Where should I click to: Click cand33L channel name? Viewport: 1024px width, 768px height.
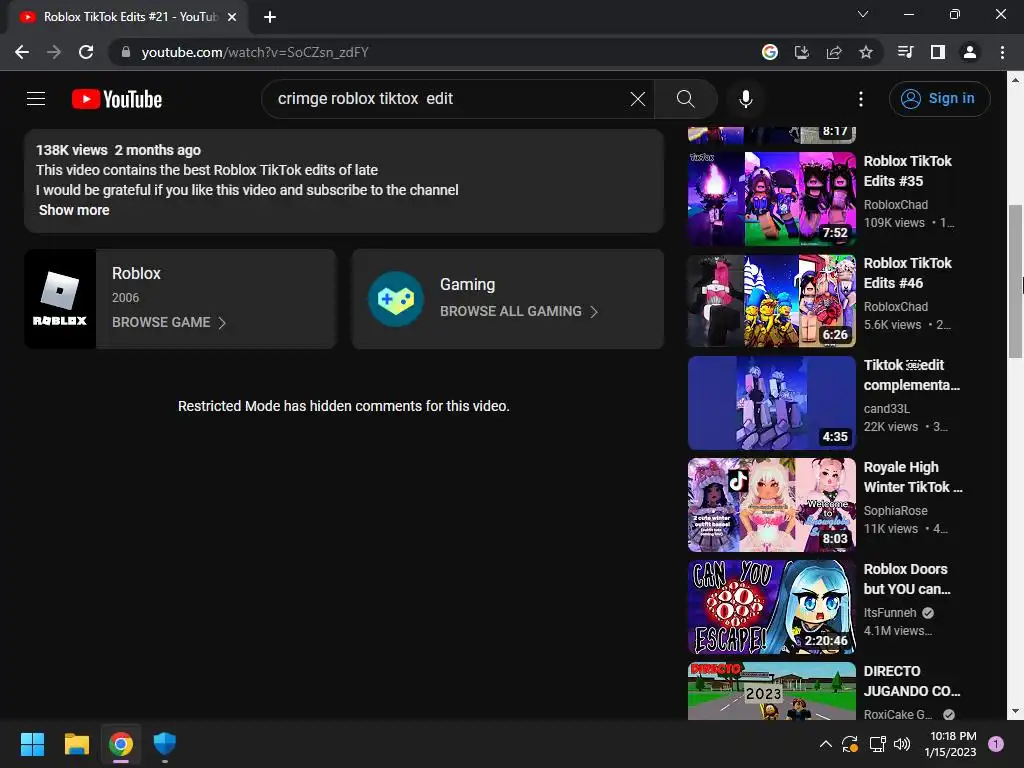tap(887, 409)
